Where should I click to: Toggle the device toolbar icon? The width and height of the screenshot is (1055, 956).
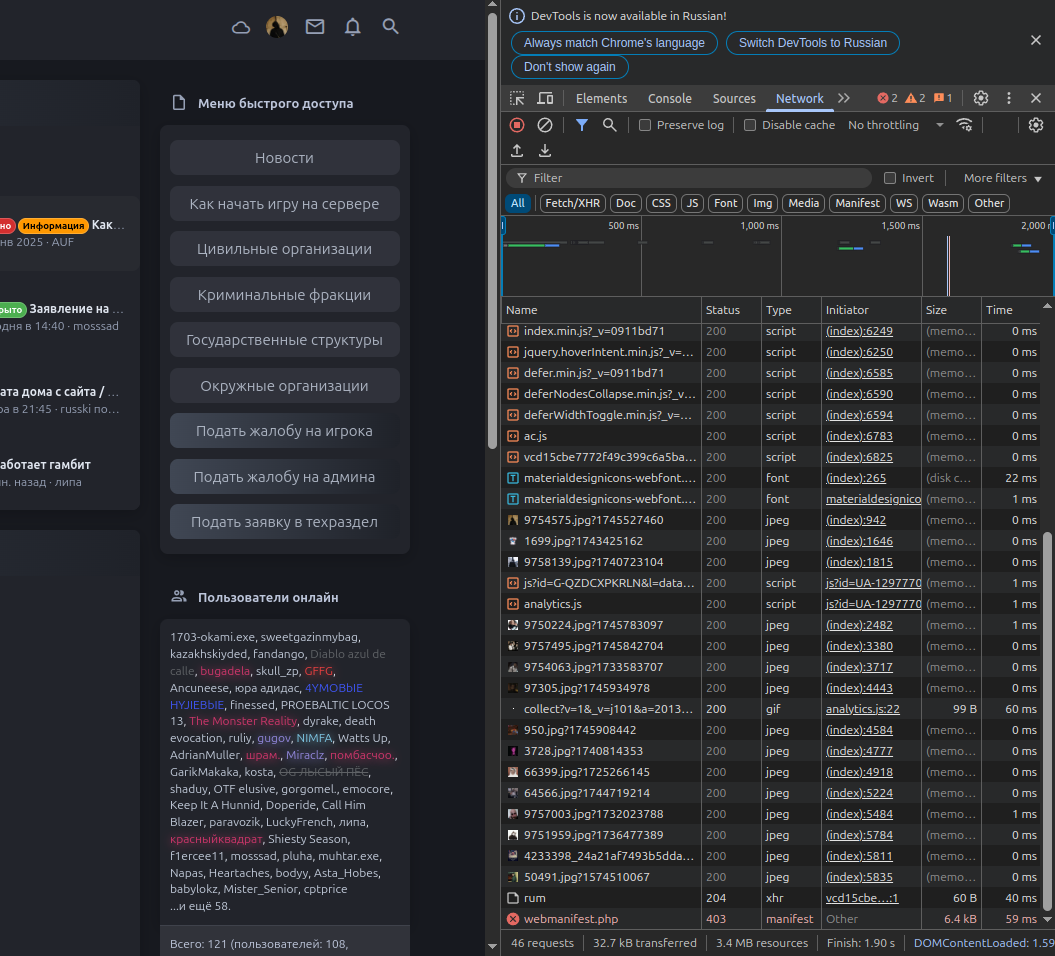[545, 98]
